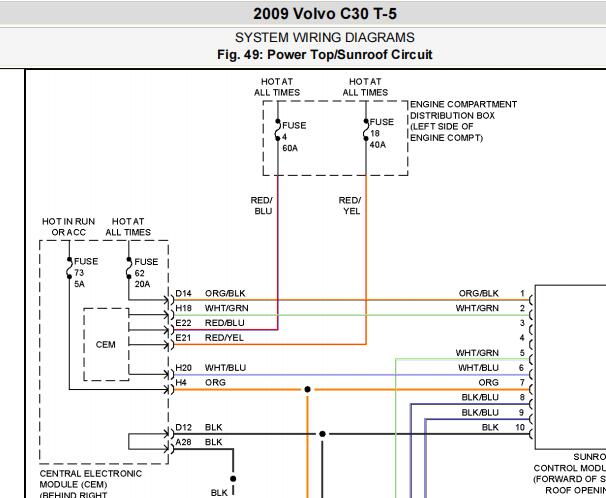Click 'HOT AT ALL TIMES' above Fuse 4
The image size is (606, 498).
click(x=277, y=87)
